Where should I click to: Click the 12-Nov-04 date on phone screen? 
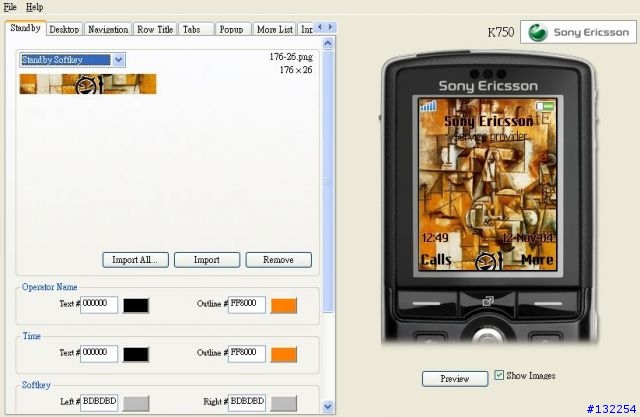(x=528, y=237)
